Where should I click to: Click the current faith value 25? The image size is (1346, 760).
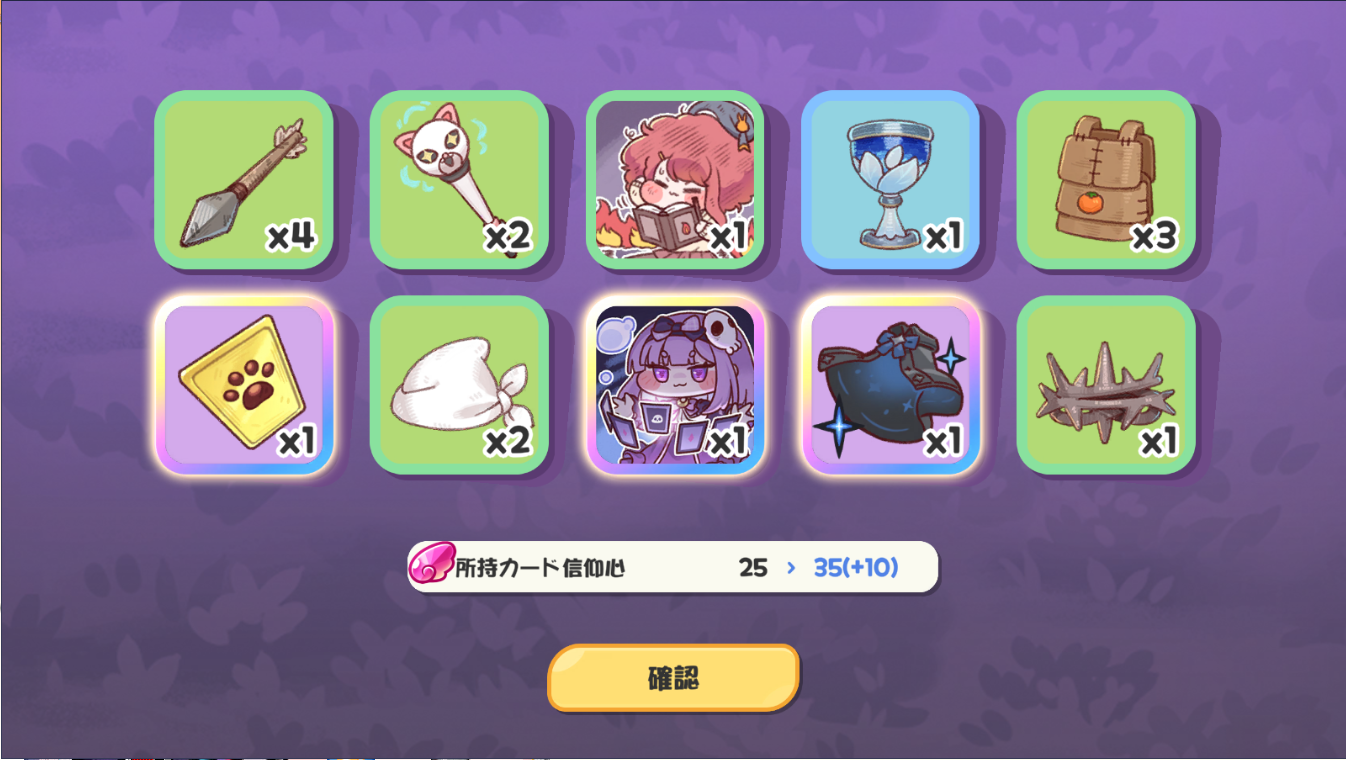point(753,568)
